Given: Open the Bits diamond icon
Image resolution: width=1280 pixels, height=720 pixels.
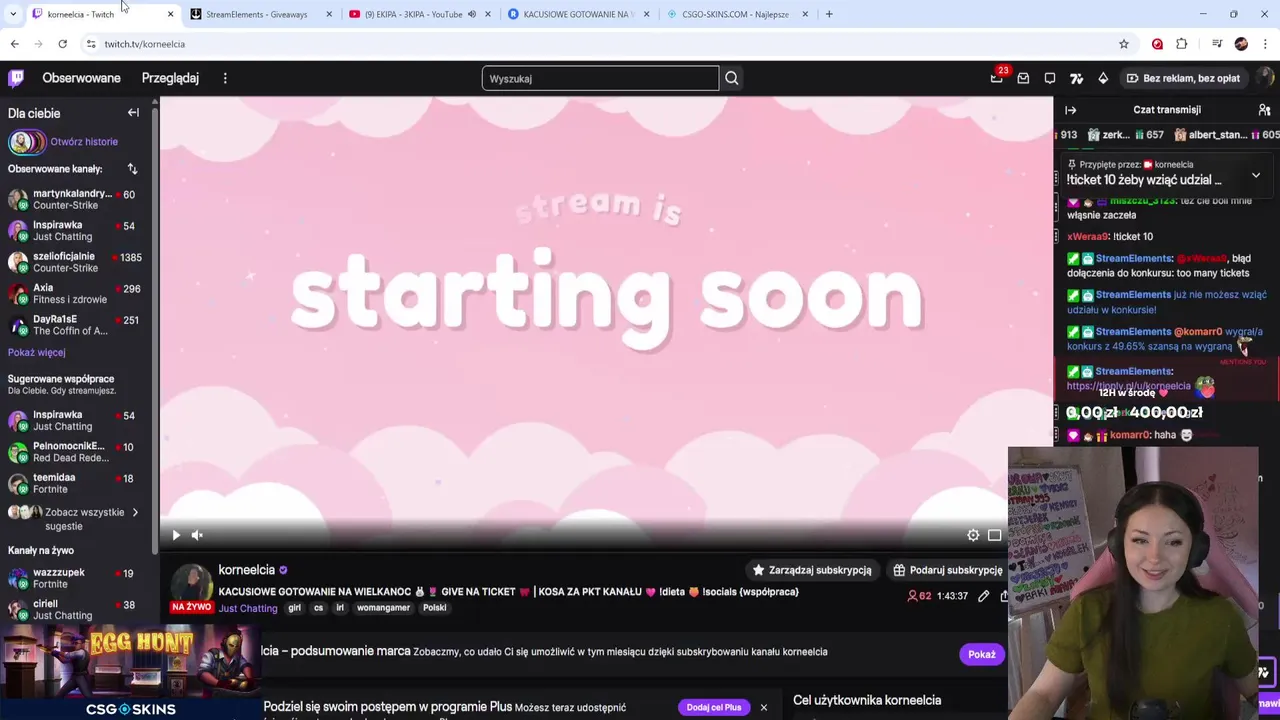Looking at the screenshot, I should [1103, 78].
